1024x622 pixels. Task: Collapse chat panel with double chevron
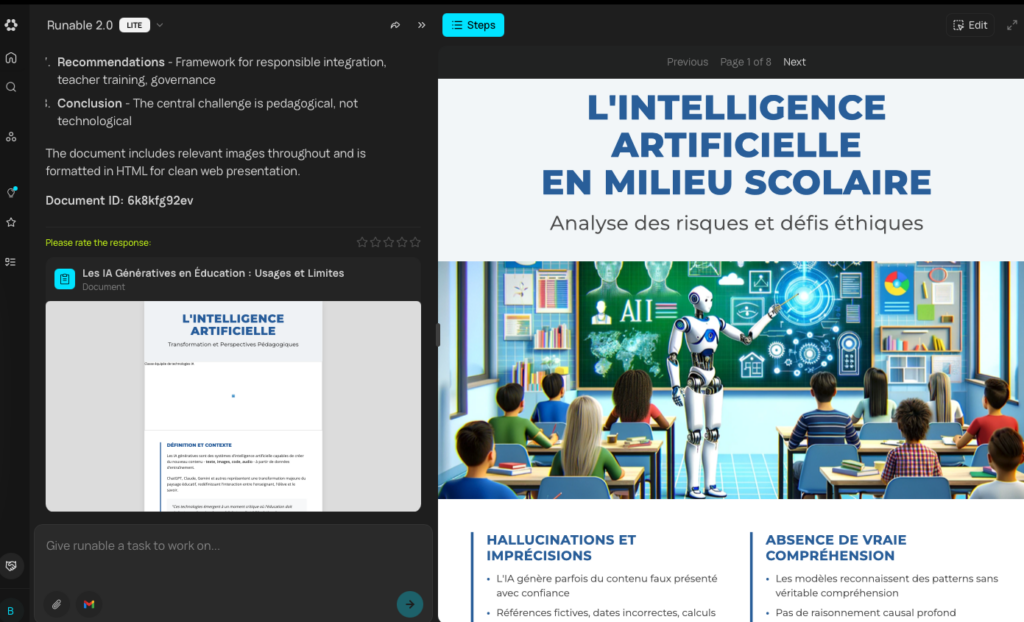[x=421, y=25]
